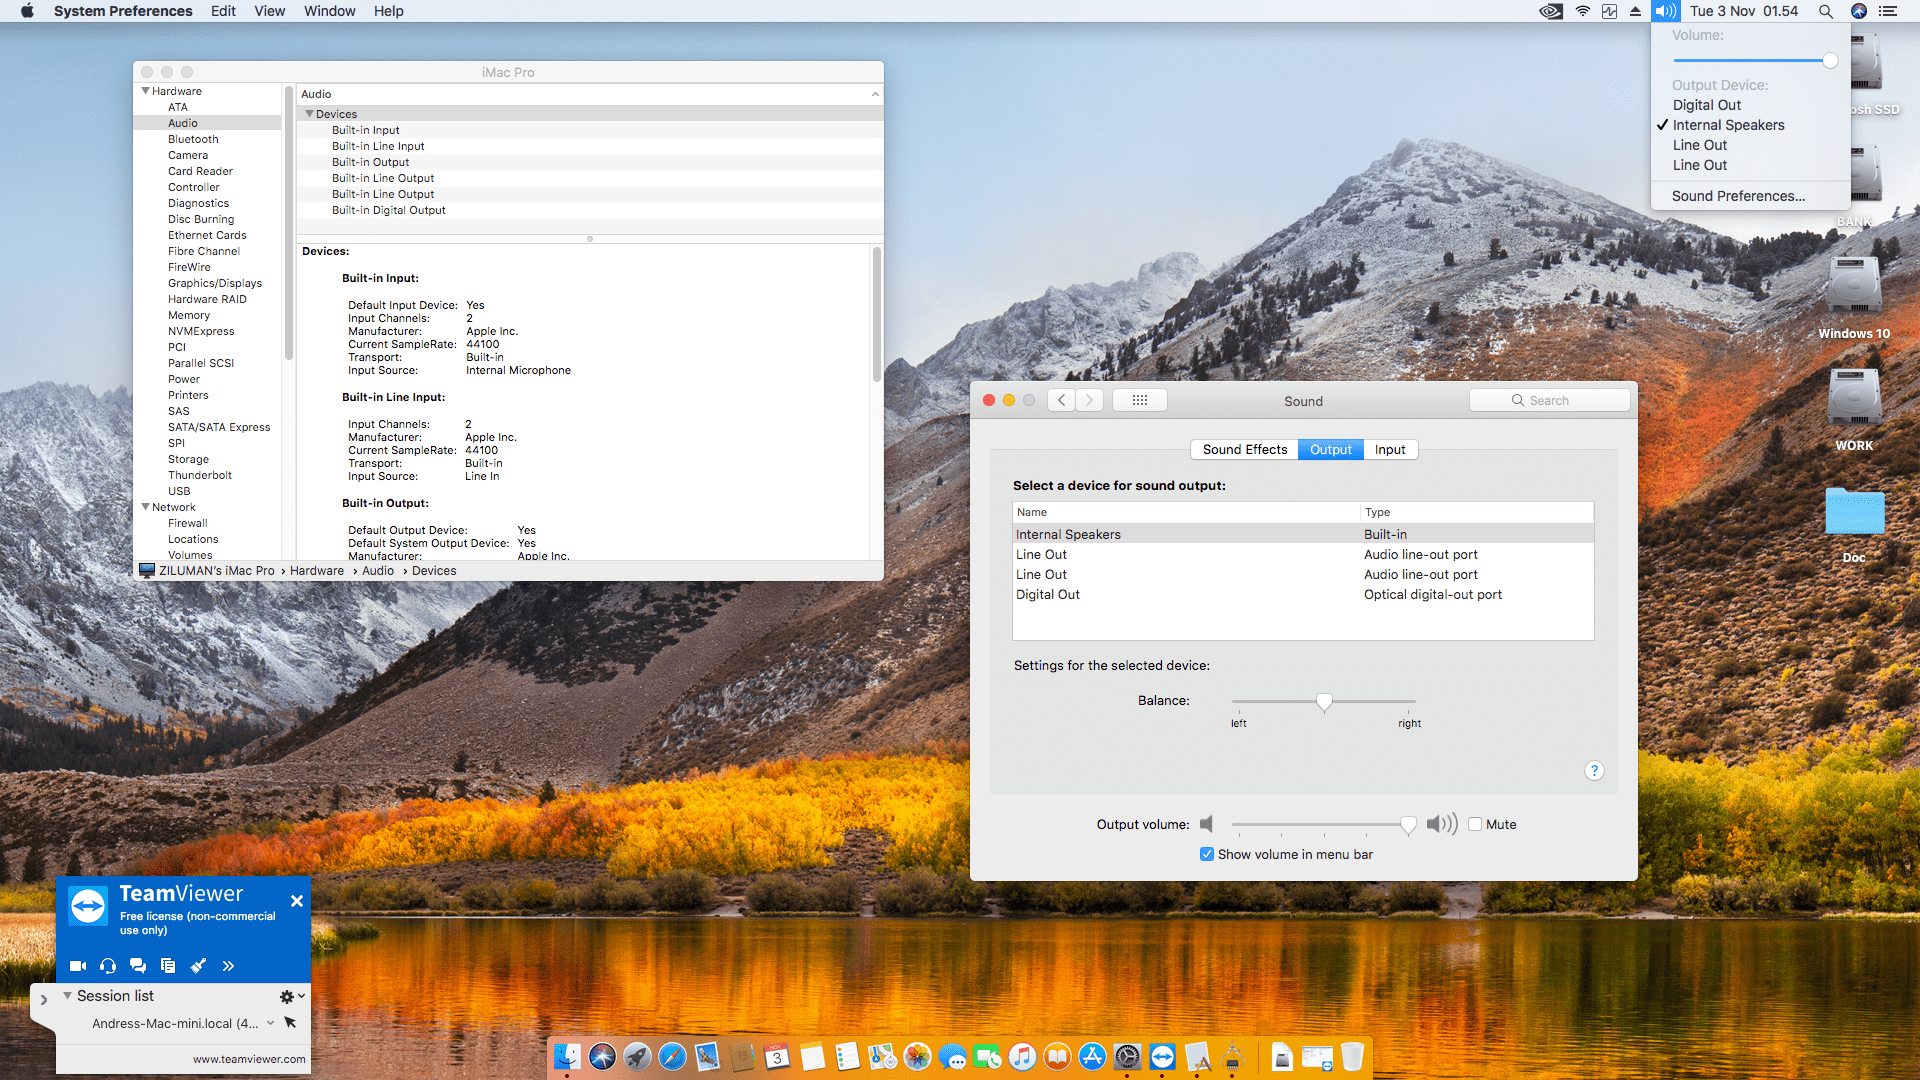Open the Window menu
The image size is (1920, 1080).
point(329,11)
